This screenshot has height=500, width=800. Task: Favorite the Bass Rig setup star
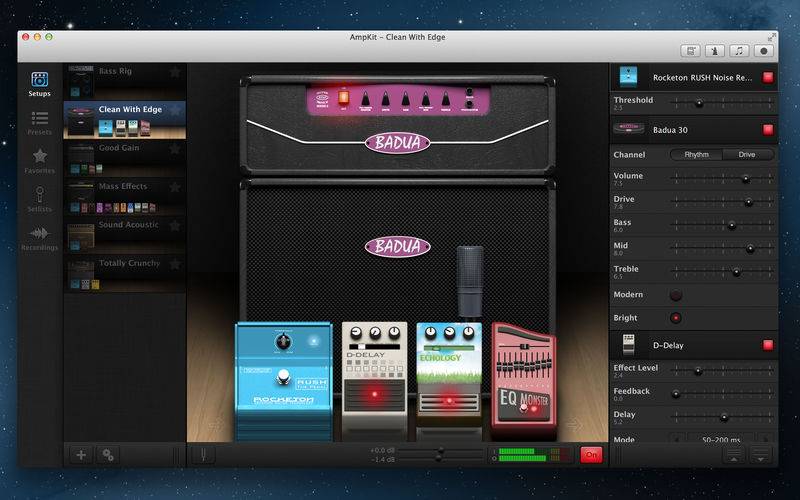click(175, 72)
